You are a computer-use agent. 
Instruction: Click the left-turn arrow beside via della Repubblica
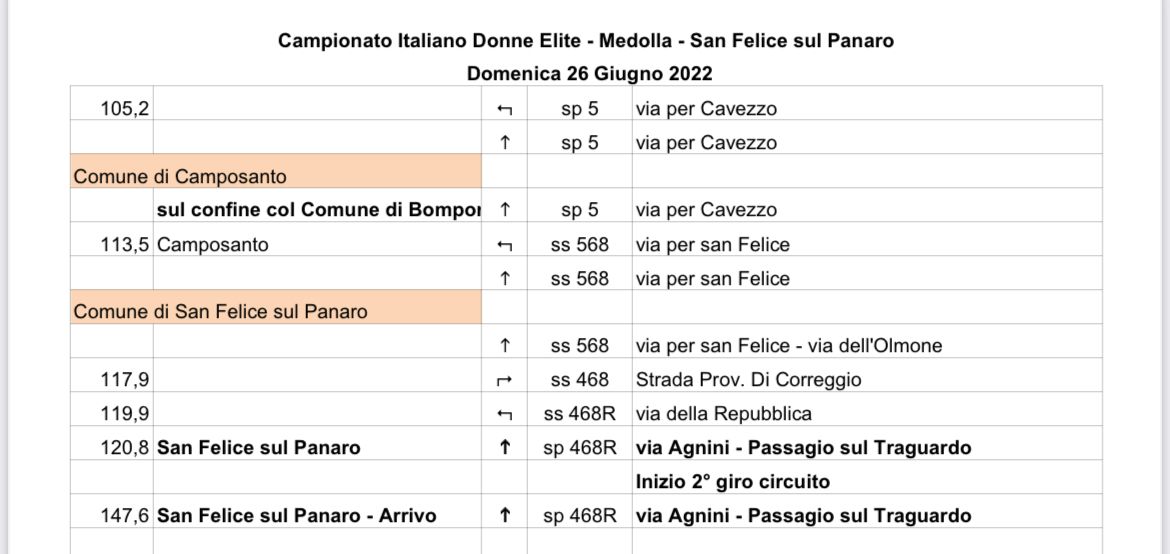(x=505, y=414)
